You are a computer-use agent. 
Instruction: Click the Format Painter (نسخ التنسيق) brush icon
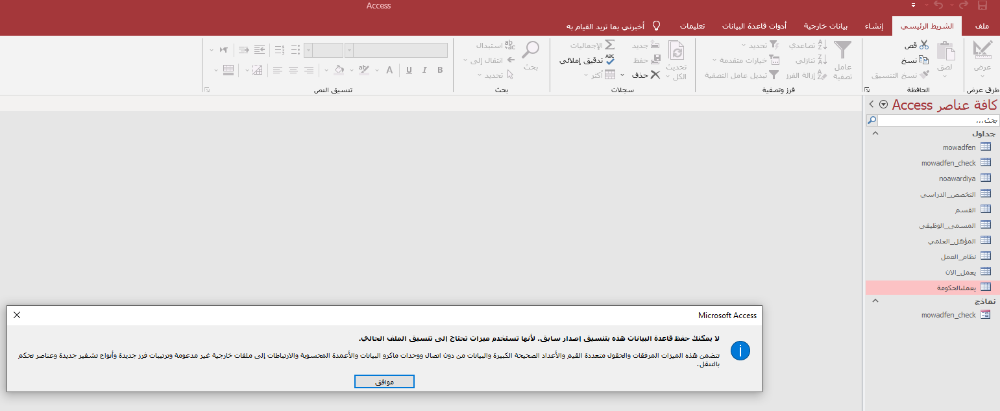923,75
